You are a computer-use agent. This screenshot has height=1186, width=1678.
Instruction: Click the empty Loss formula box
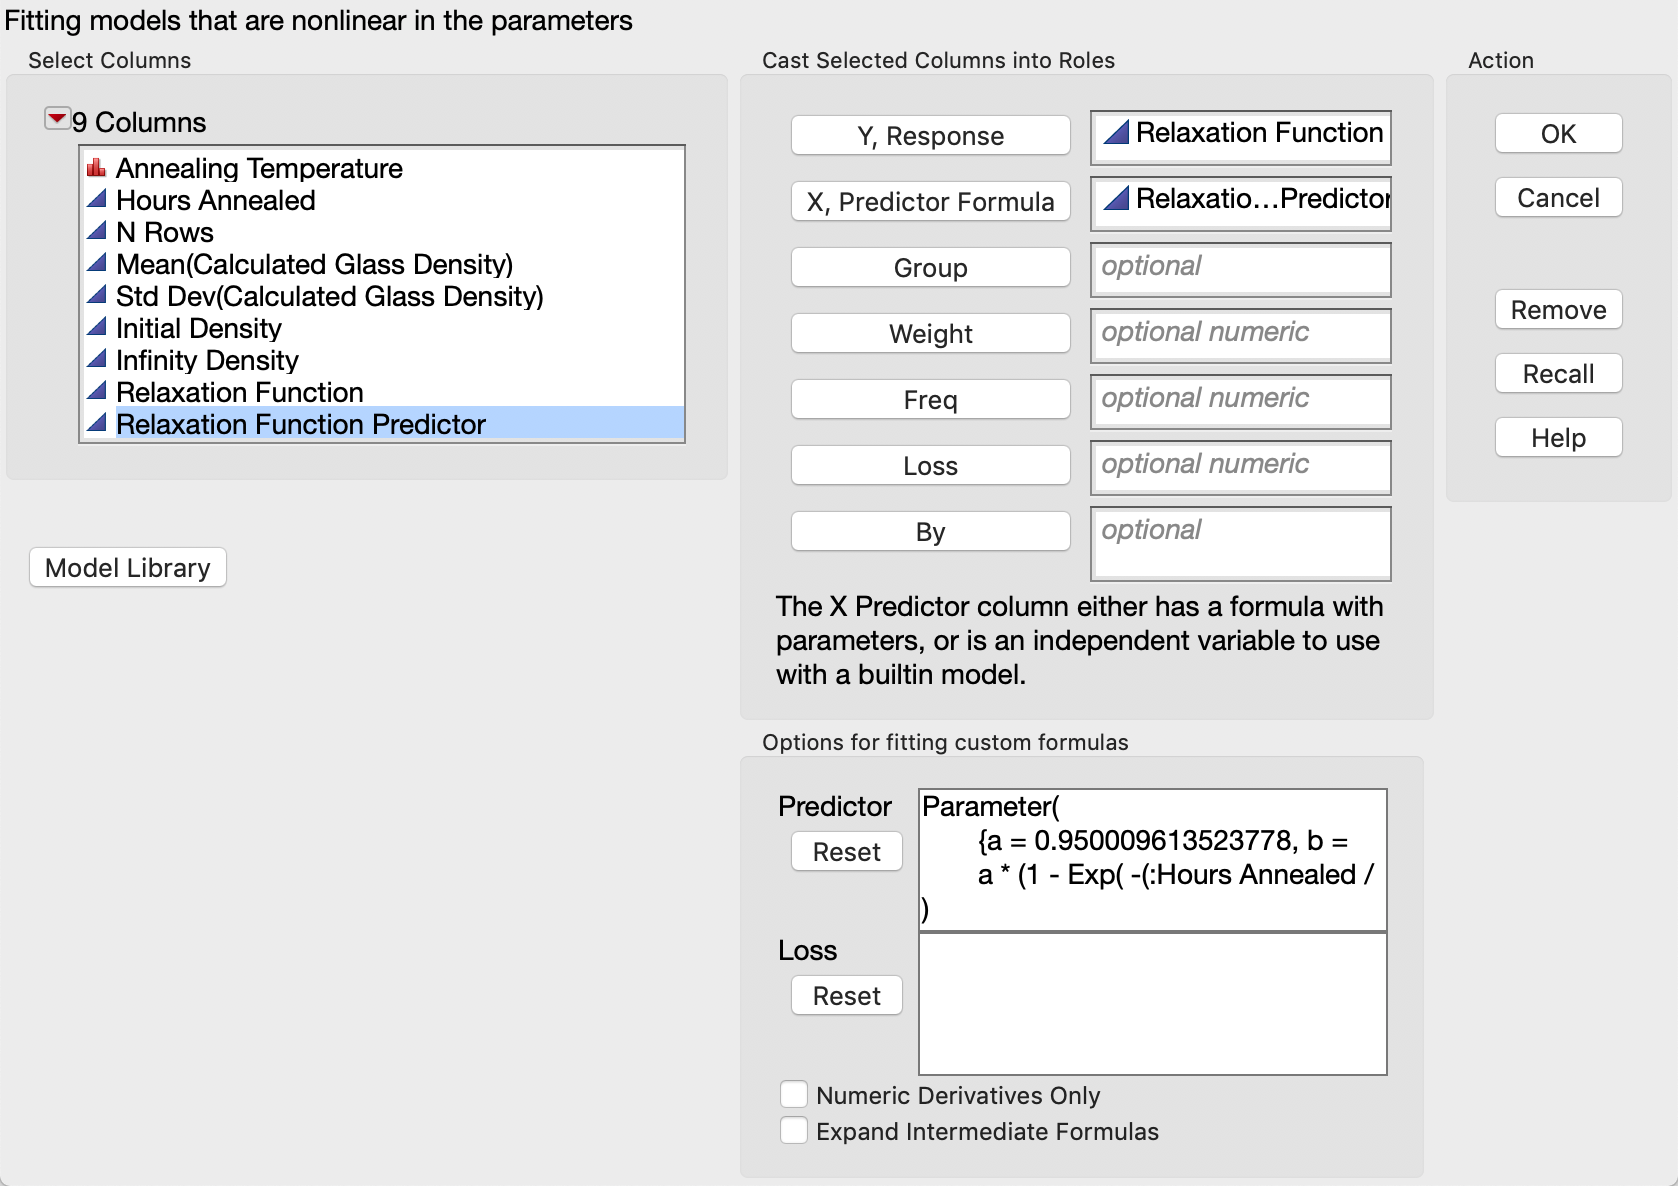(x=1152, y=1004)
